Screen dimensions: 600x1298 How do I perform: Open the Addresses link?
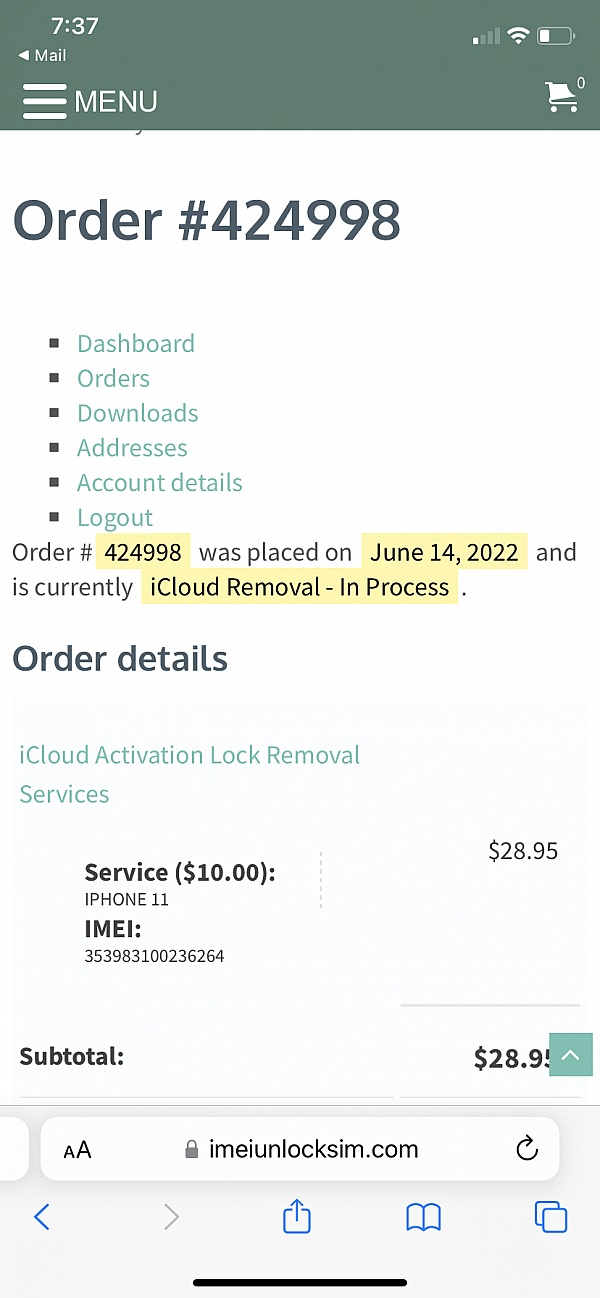tap(132, 448)
